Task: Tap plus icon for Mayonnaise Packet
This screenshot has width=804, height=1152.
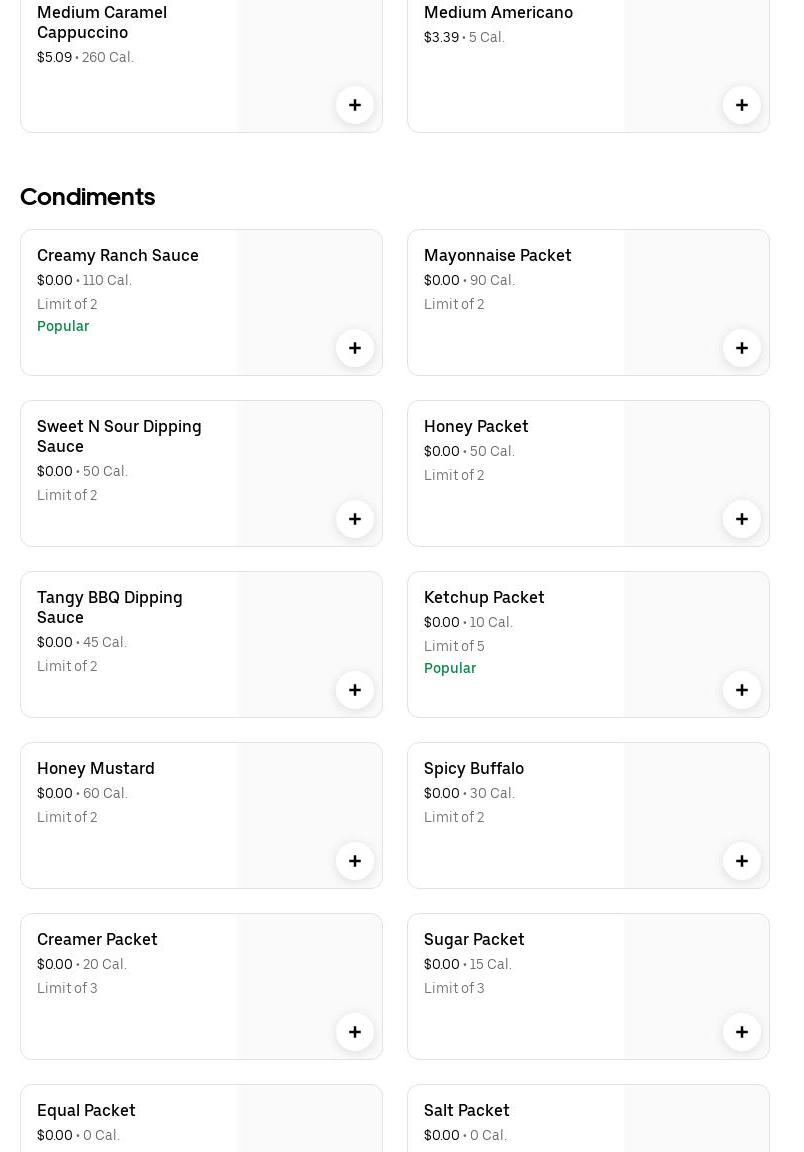Action: (x=742, y=348)
